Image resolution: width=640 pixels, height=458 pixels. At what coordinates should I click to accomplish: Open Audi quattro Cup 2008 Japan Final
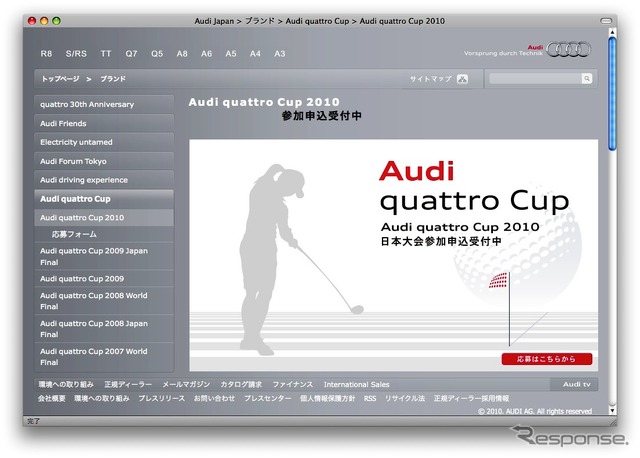tap(104, 329)
